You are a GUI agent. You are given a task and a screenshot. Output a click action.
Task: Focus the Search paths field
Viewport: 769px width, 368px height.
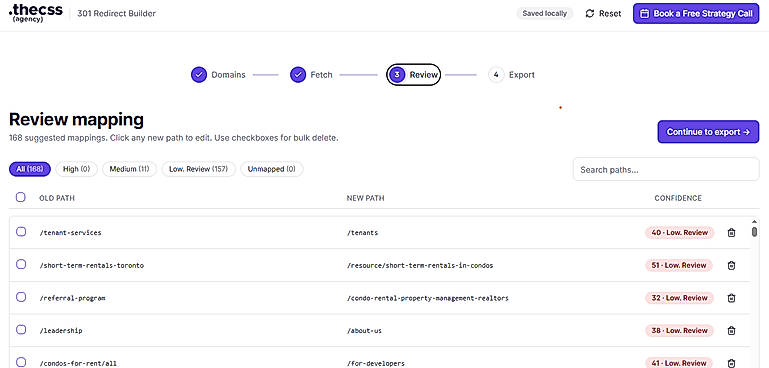666,169
